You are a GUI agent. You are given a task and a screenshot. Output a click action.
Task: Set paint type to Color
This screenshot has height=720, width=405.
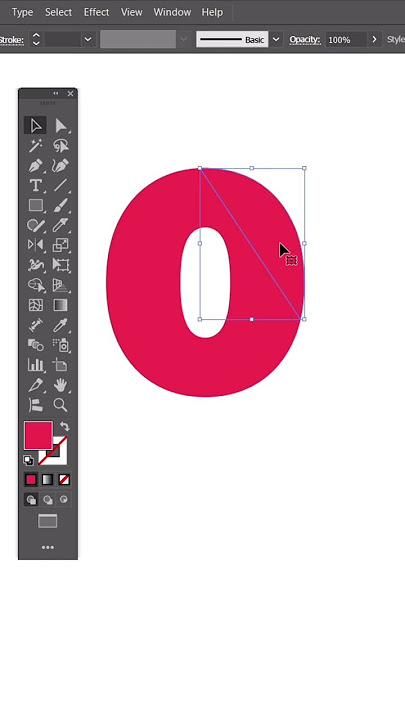[31, 480]
